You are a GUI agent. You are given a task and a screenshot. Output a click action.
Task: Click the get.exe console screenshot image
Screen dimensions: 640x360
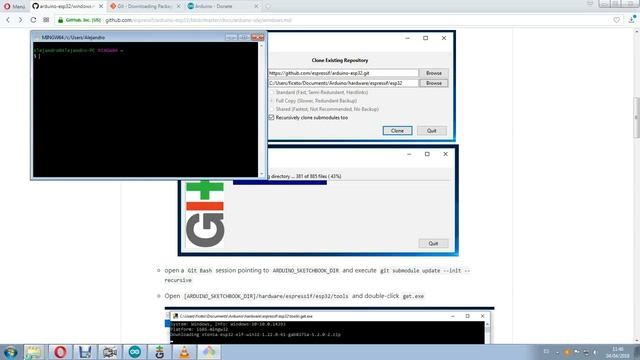click(329, 326)
